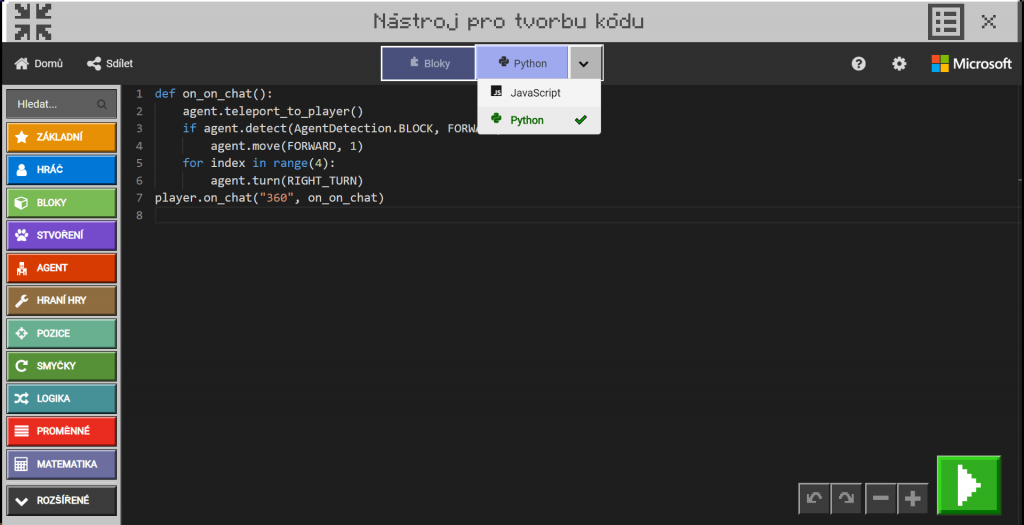
Task: Click the Sdílet share button
Action: click(x=110, y=64)
